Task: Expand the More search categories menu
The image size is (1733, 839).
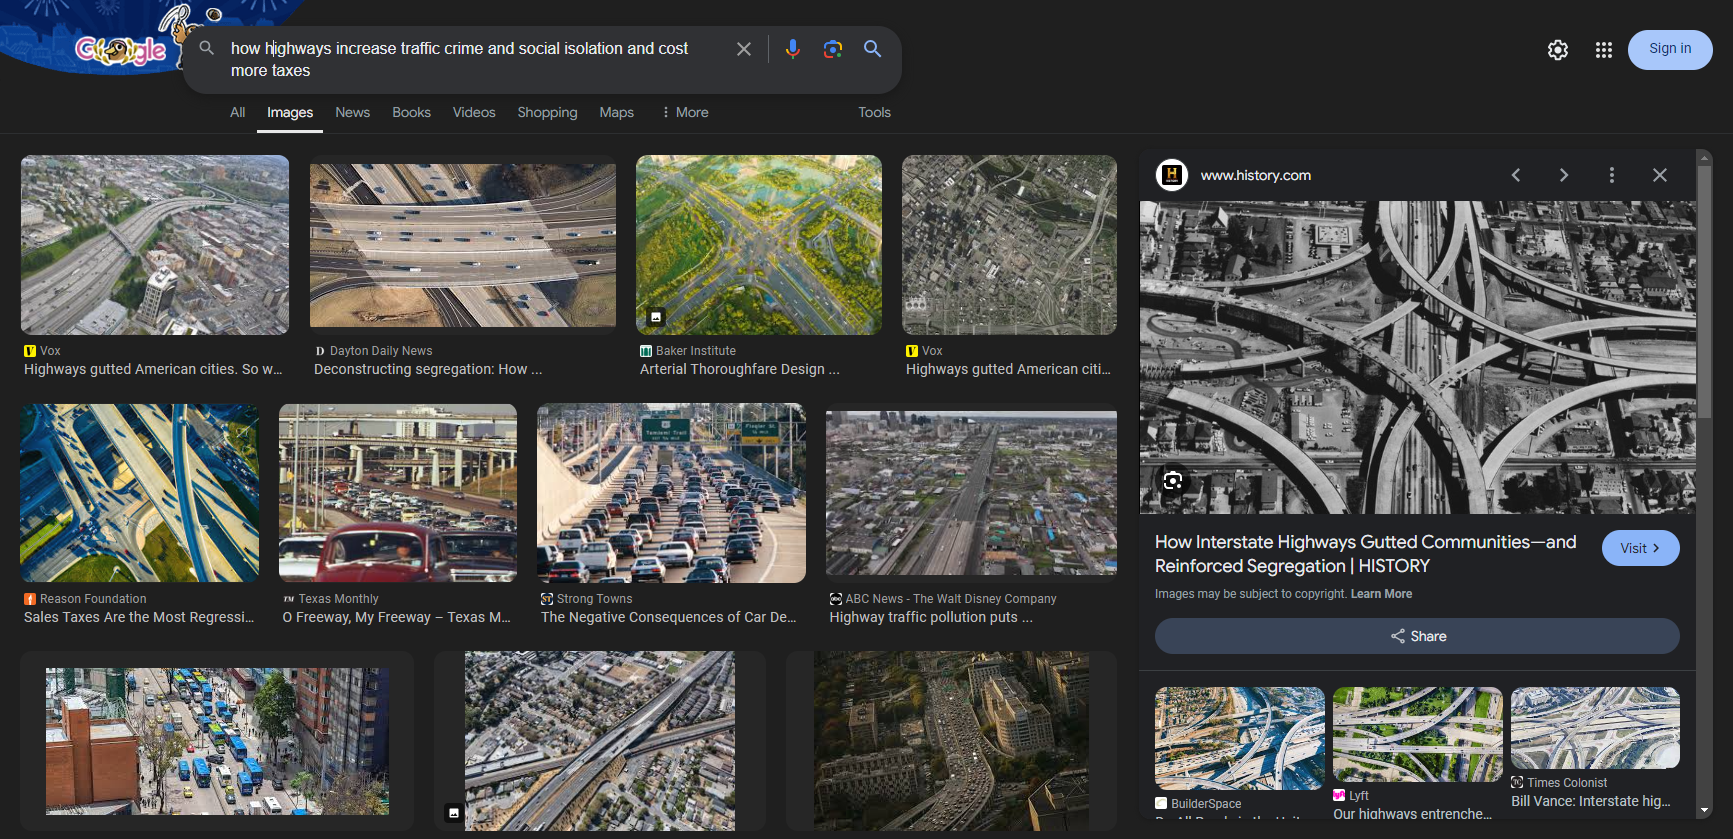Action: click(x=685, y=112)
